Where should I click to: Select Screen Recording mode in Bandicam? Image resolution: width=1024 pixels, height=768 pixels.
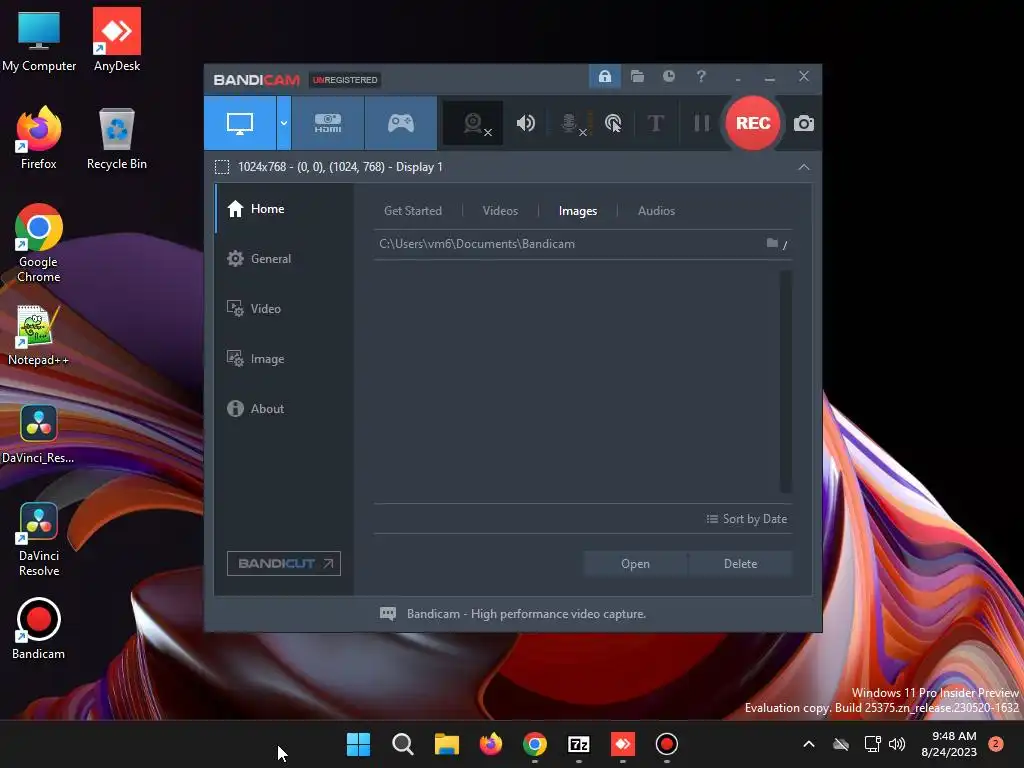[240, 123]
